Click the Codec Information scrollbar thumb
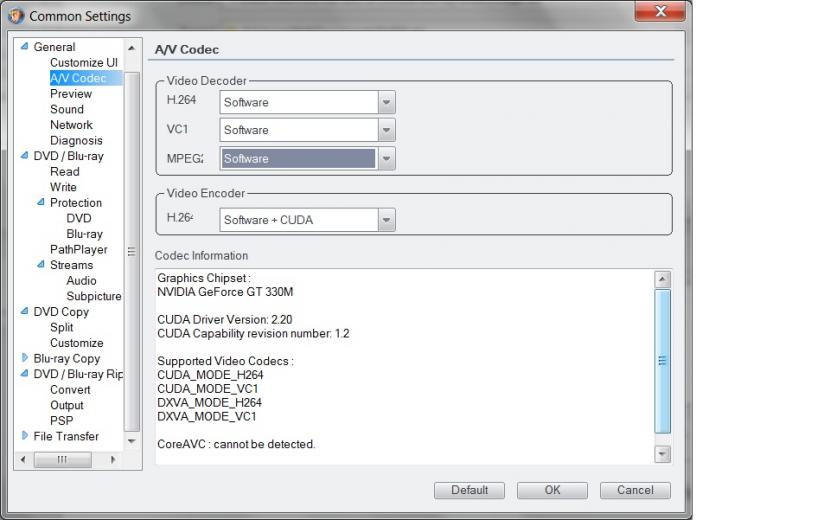830x520 pixels. pos(662,361)
